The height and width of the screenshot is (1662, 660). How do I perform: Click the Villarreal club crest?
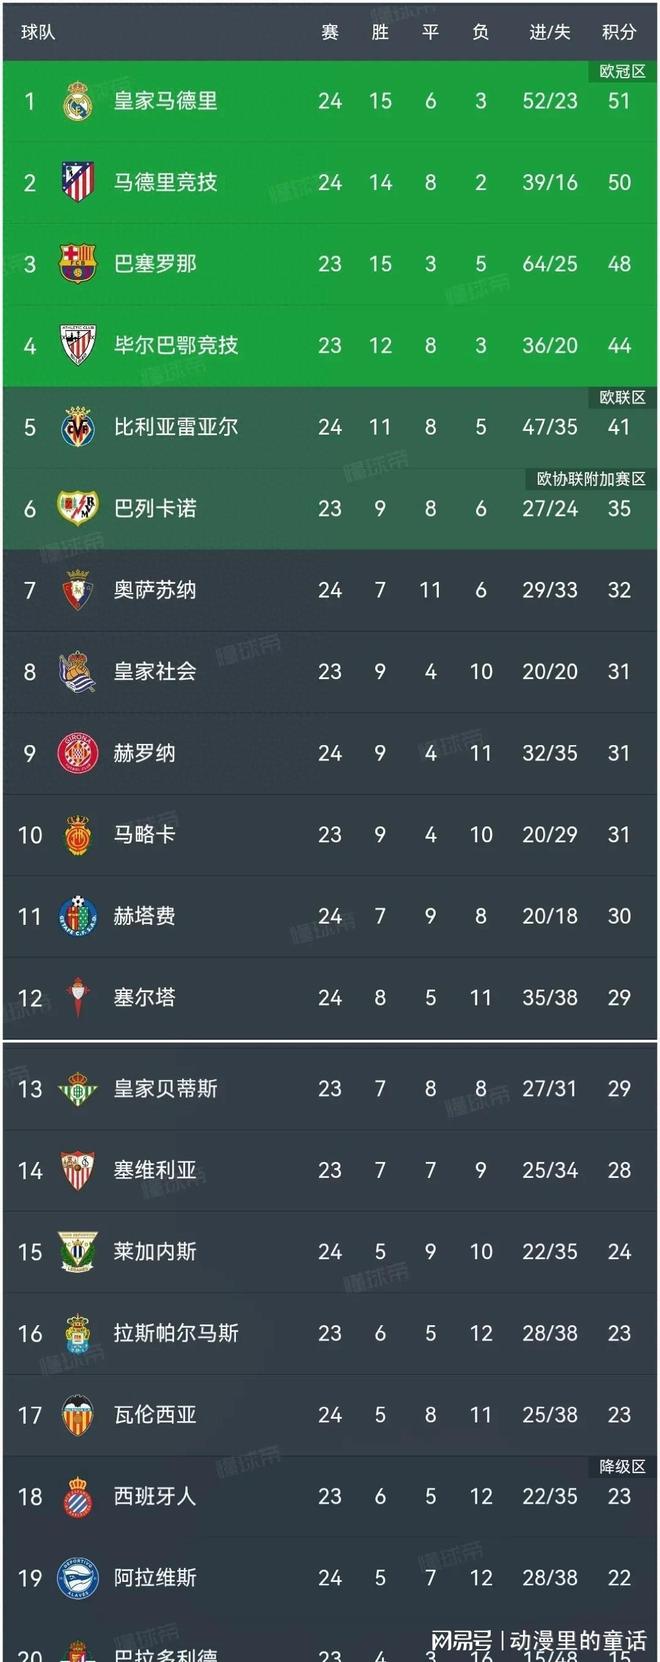pos(78,427)
